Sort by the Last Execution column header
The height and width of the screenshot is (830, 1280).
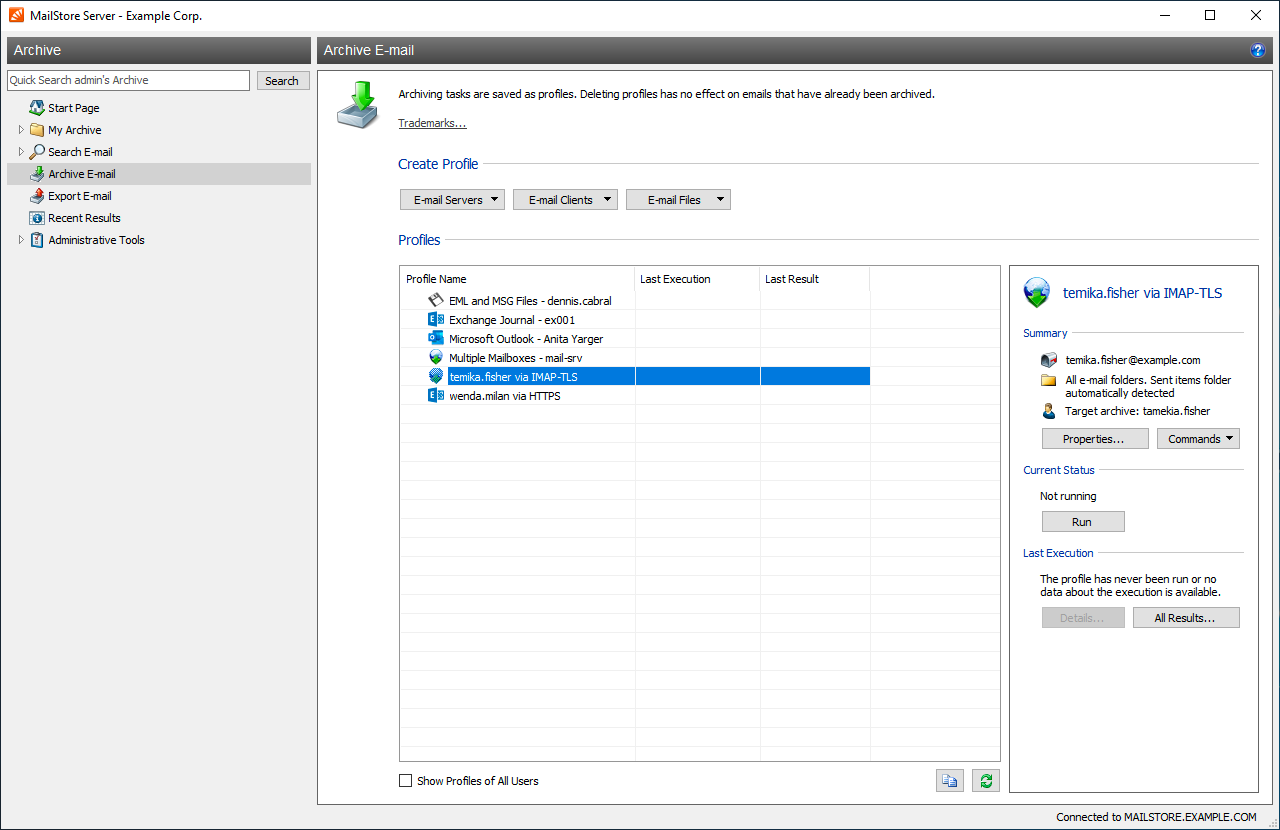coord(696,279)
